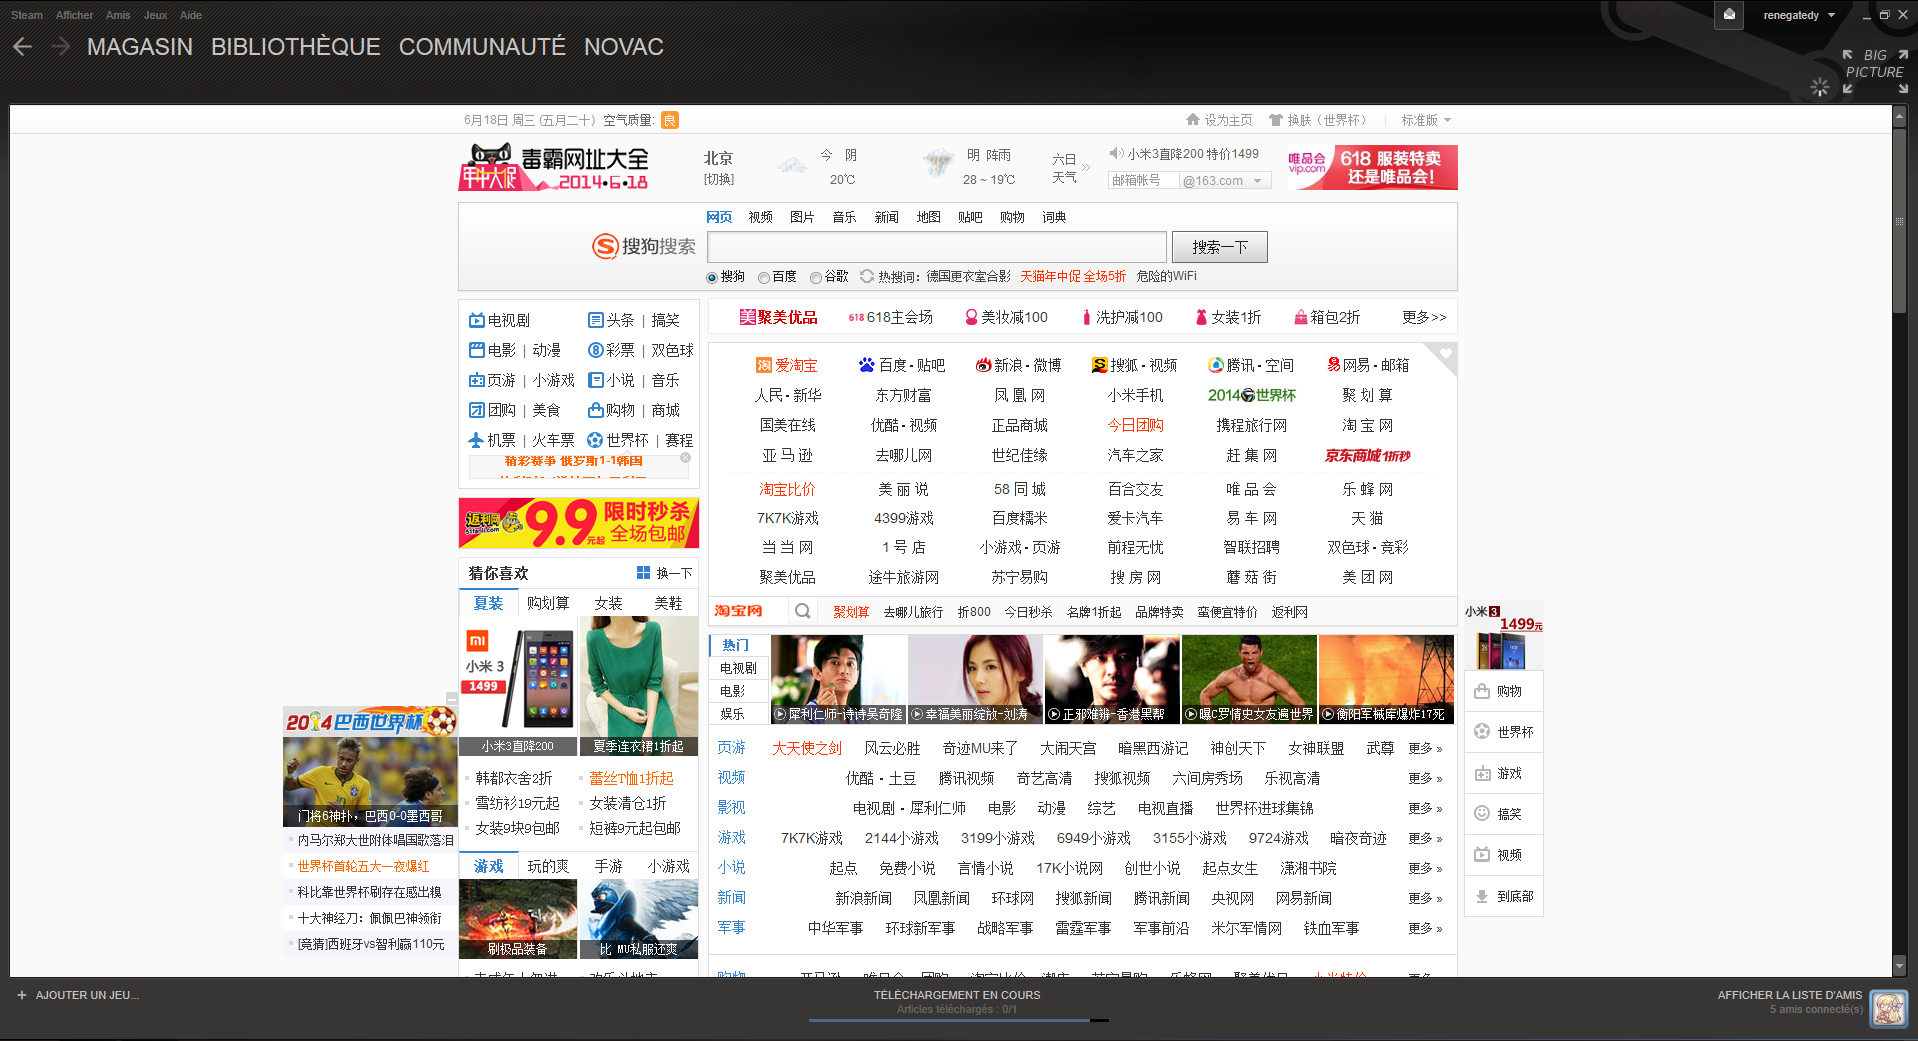The image size is (1918, 1041).
Task: Expand the weather forecast arrow
Action: [1086, 168]
